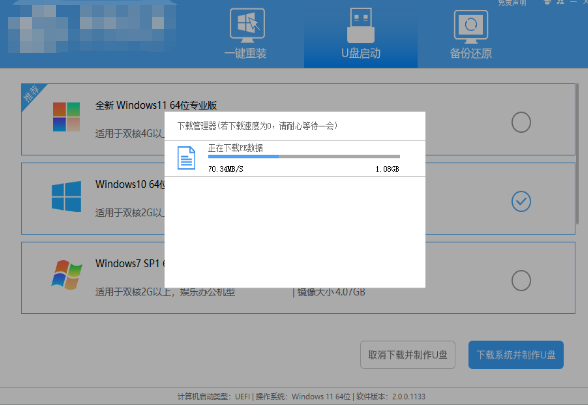Click 下载系统并制作U盘 download button
This screenshot has width=588, height=405.
[516, 355]
